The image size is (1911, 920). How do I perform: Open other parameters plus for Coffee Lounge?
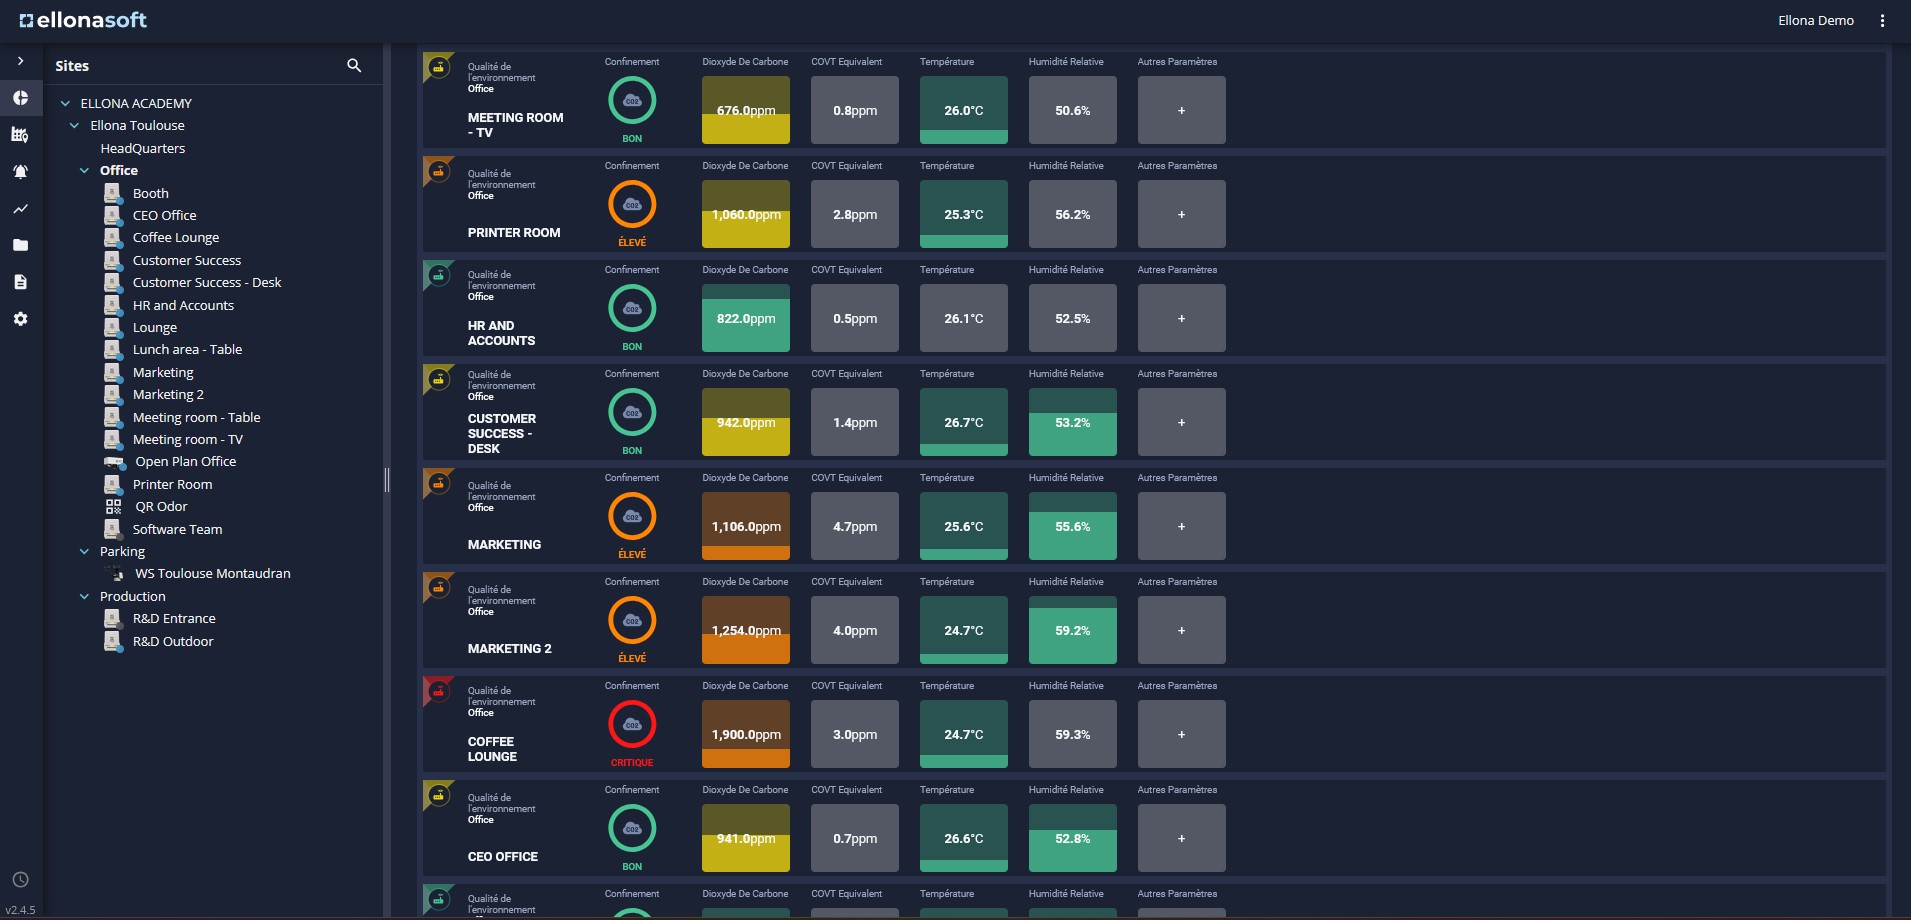pos(1181,734)
